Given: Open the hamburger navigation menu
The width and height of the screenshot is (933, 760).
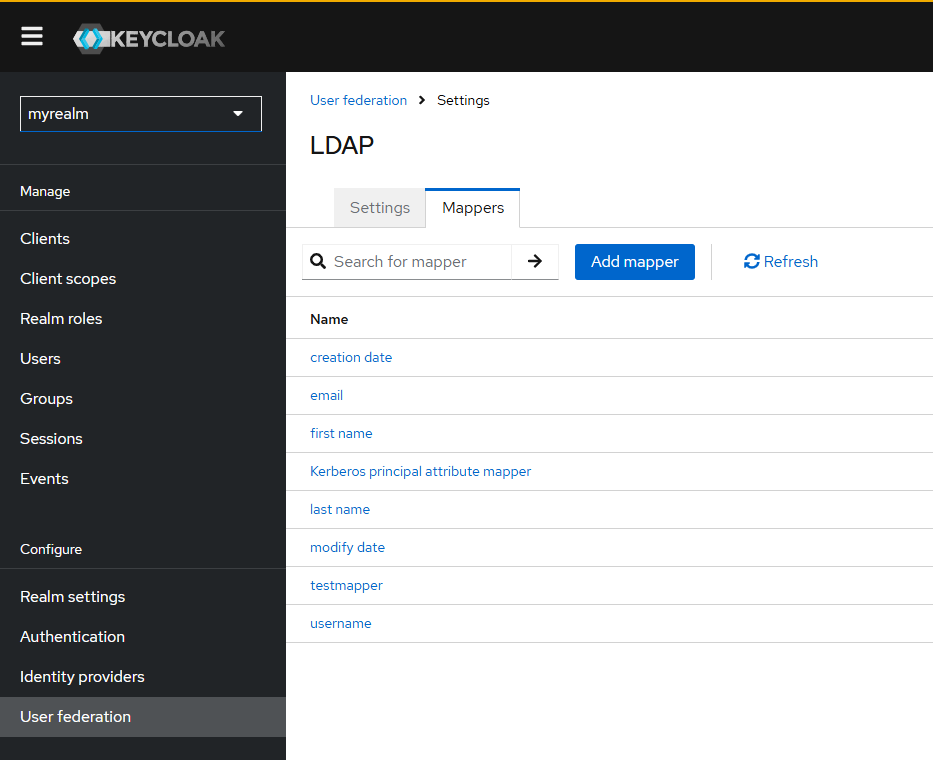Looking at the screenshot, I should pos(32,36).
